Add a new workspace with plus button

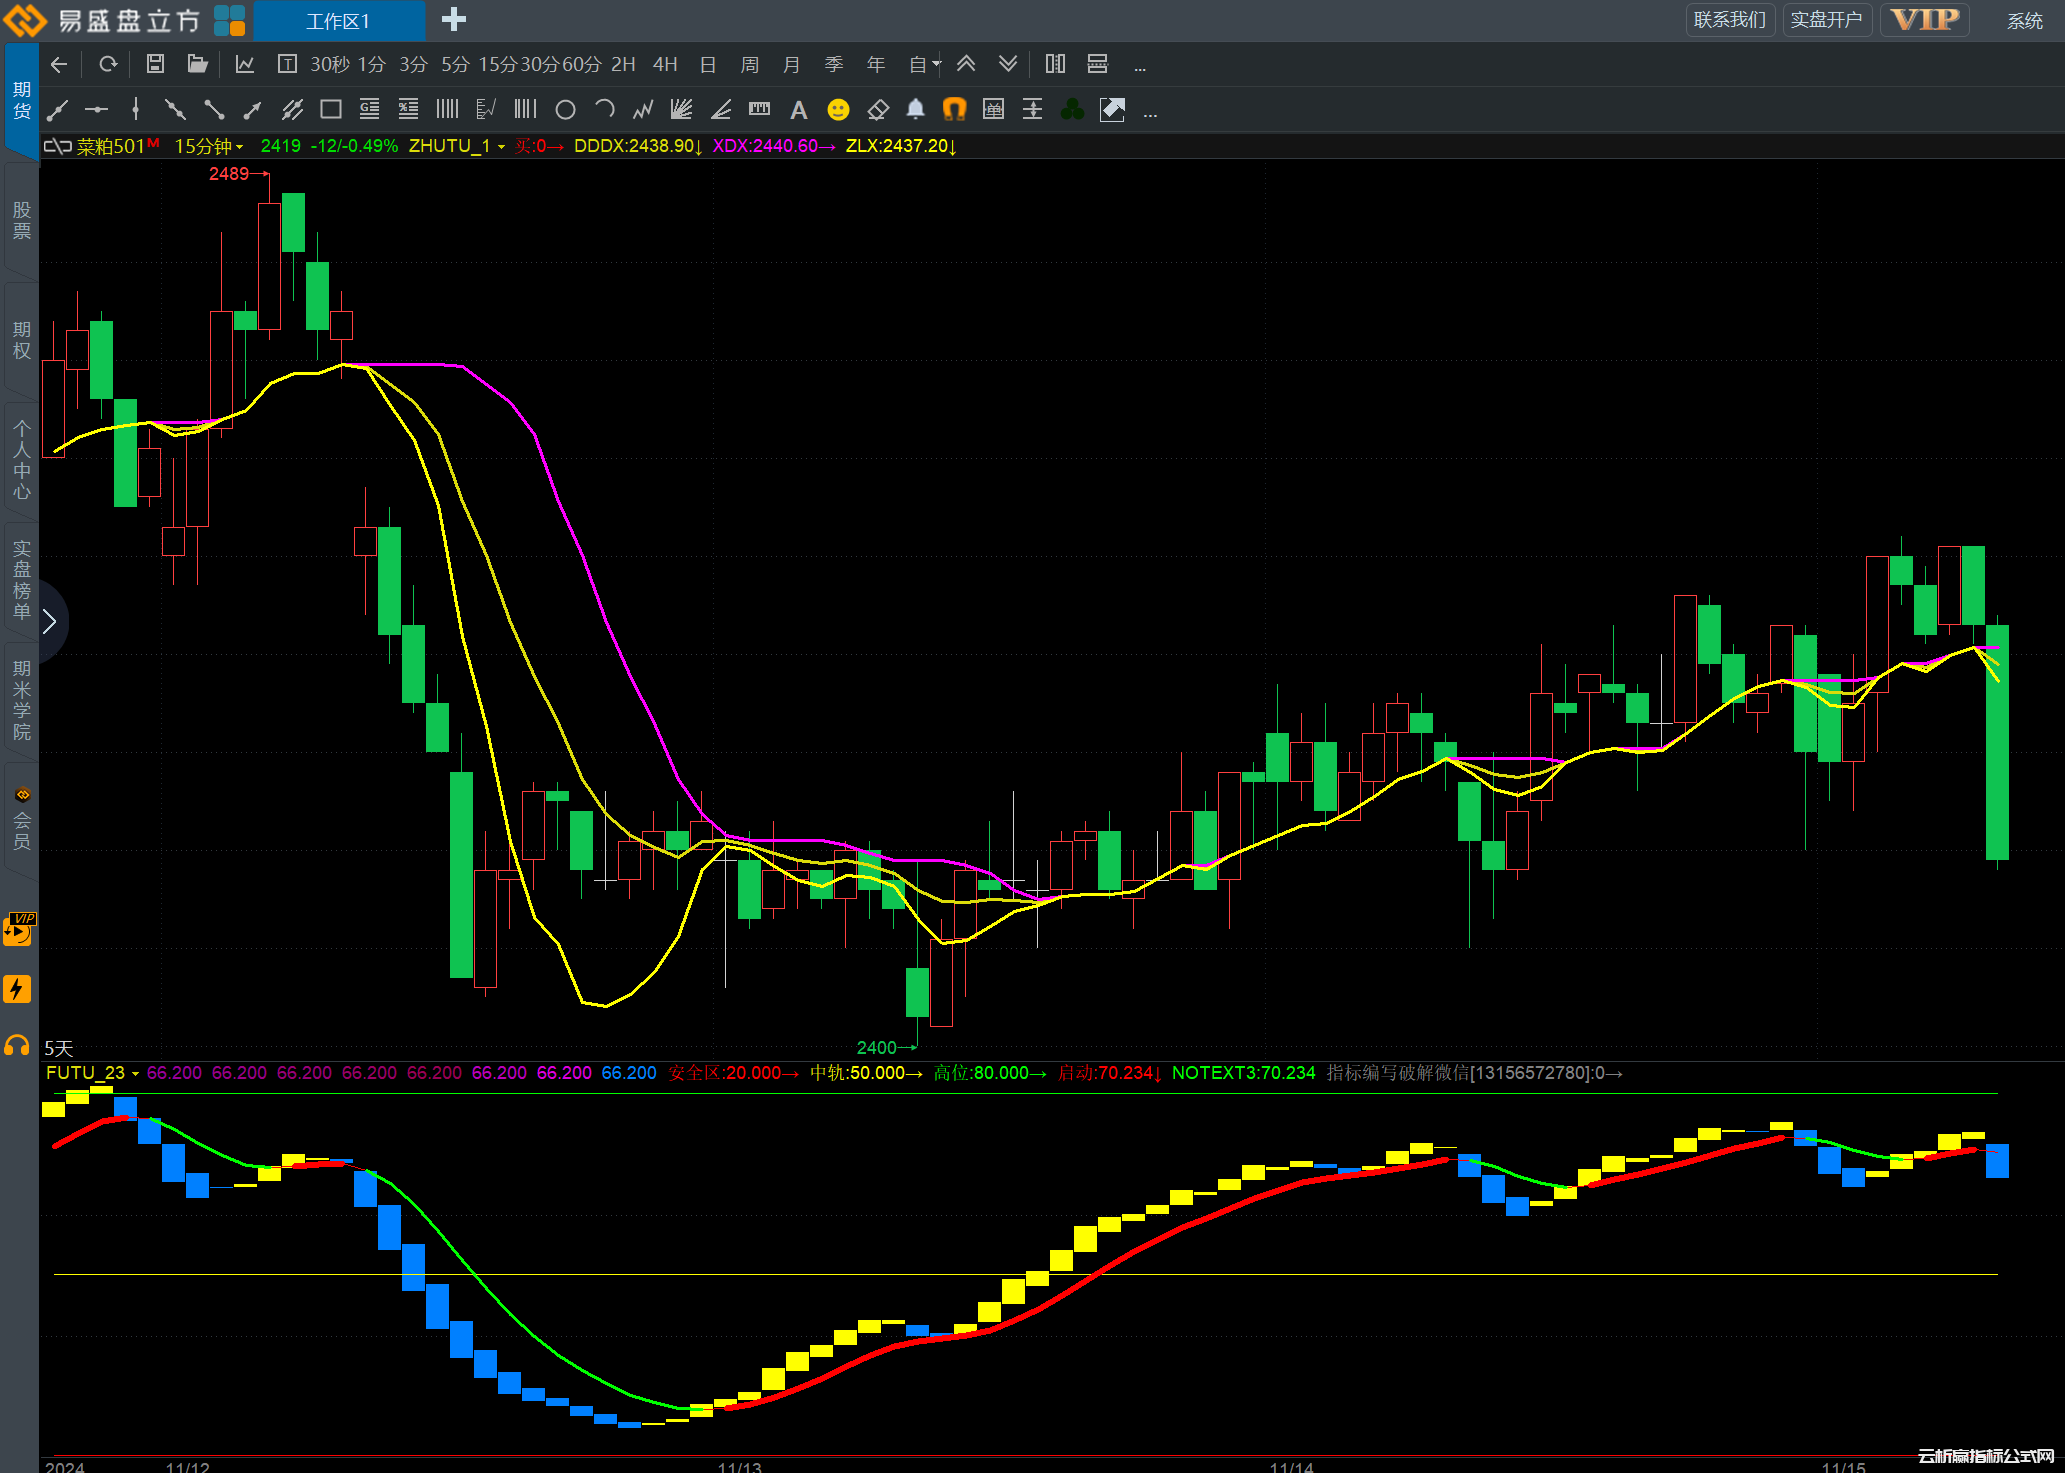pyautogui.click(x=453, y=20)
